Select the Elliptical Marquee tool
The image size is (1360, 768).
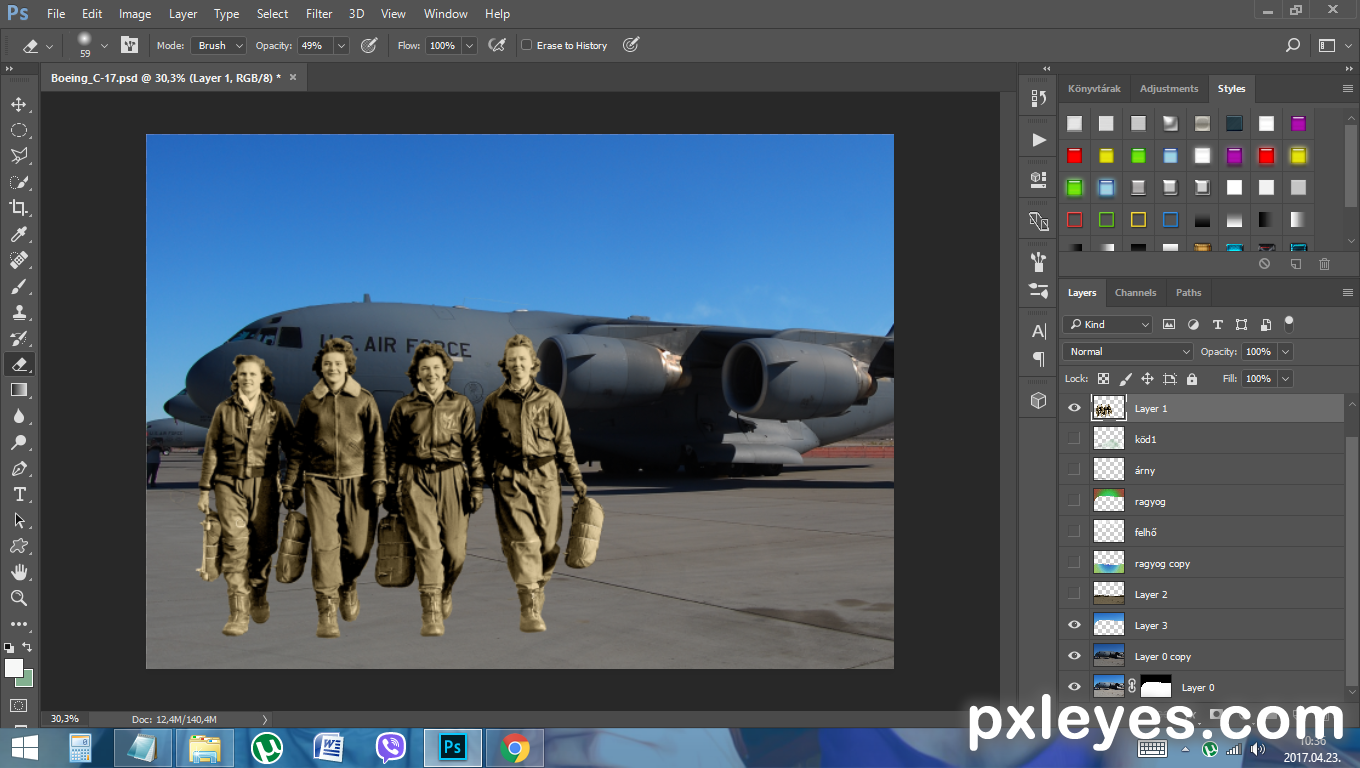click(18, 130)
